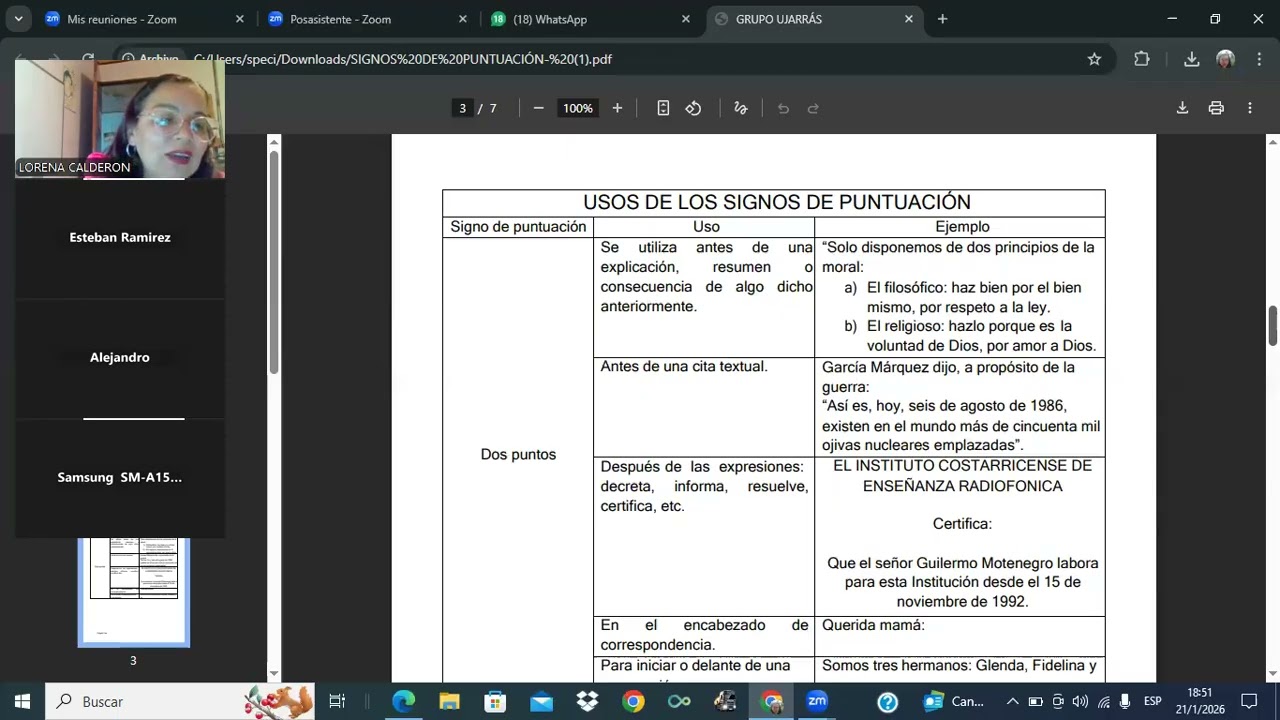Screen dimensions: 1280x720
Task: Click the address bar file URL
Action: (x=403, y=59)
